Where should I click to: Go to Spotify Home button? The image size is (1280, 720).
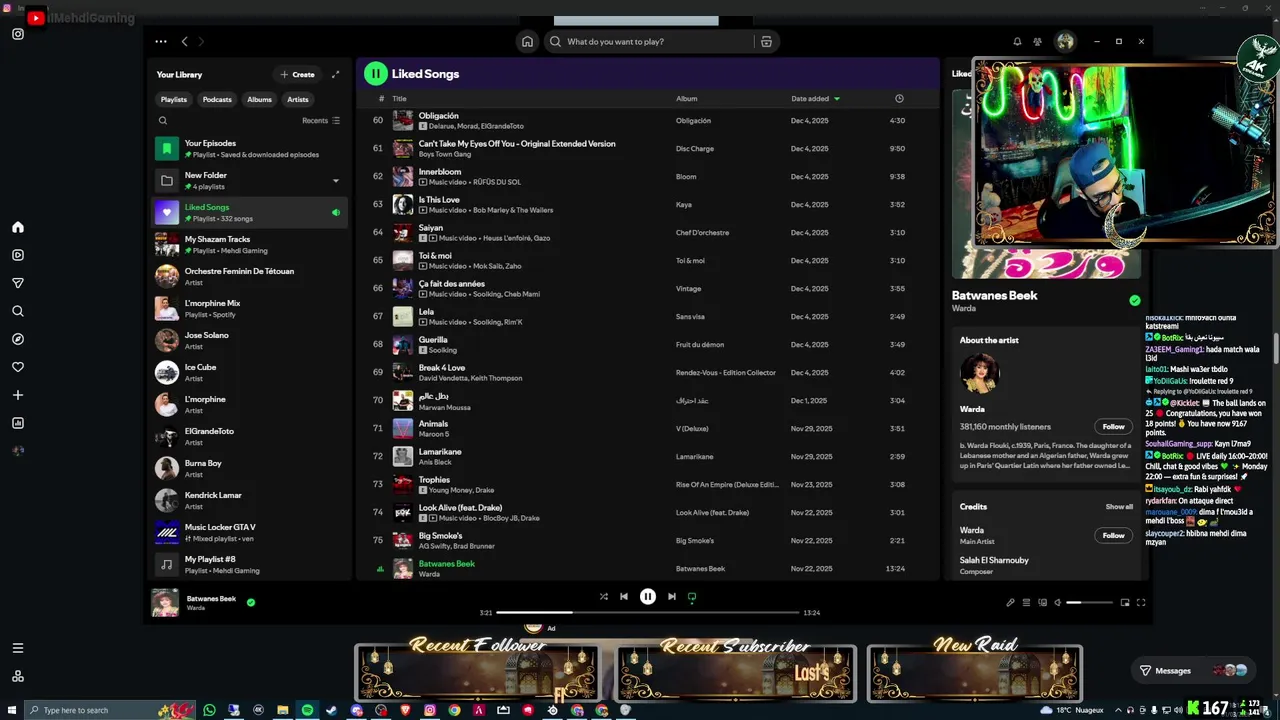point(527,42)
